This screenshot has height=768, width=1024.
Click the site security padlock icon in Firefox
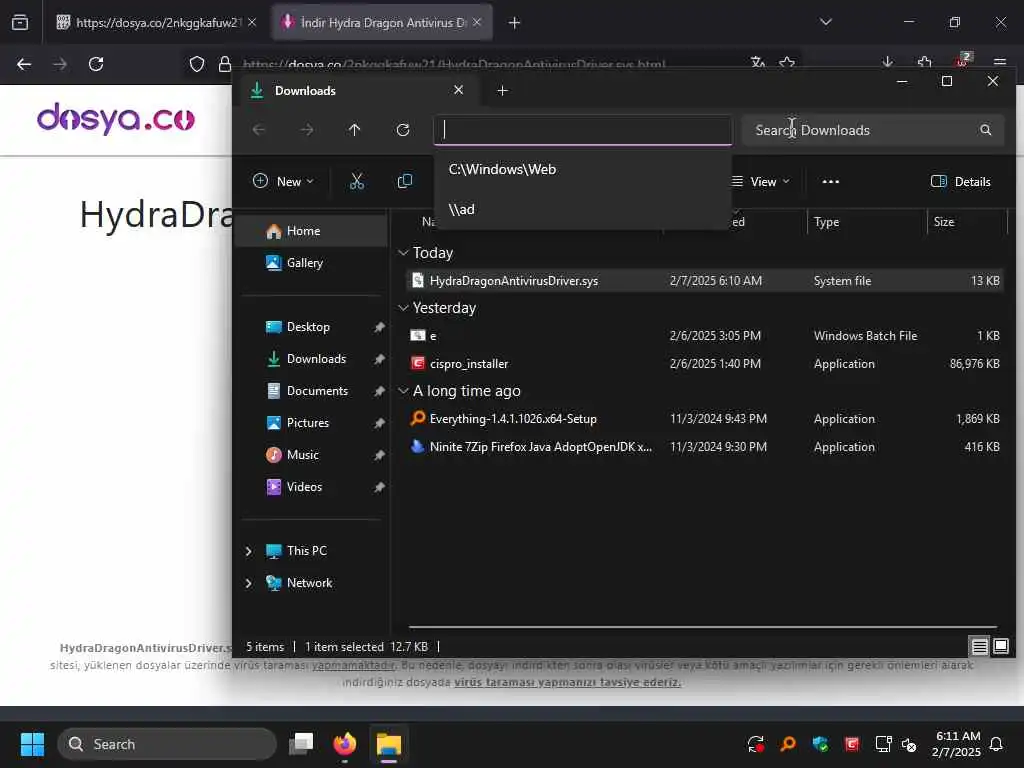pyautogui.click(x=225, y=64)
